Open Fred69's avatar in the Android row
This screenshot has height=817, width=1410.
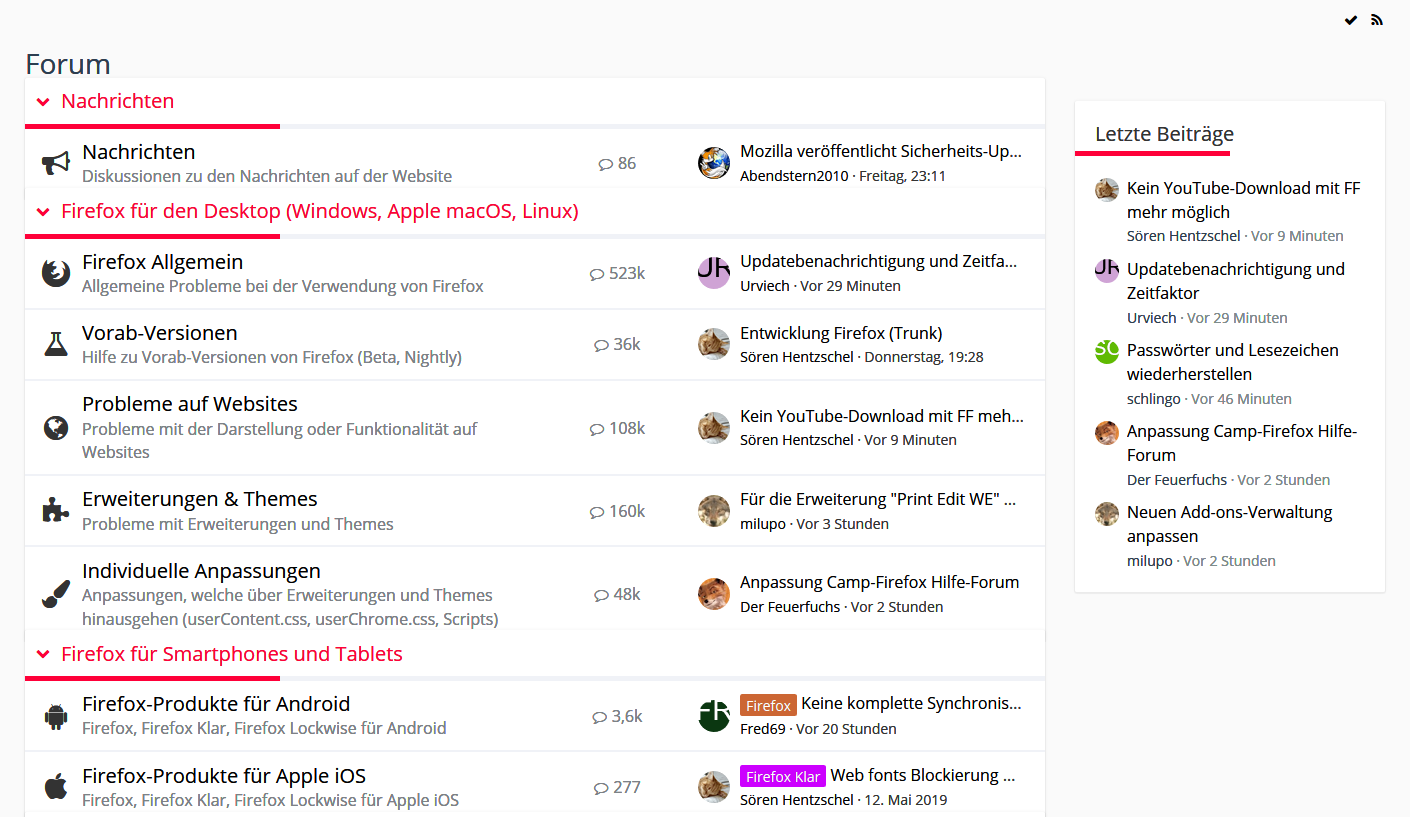[x=714, y=716]
